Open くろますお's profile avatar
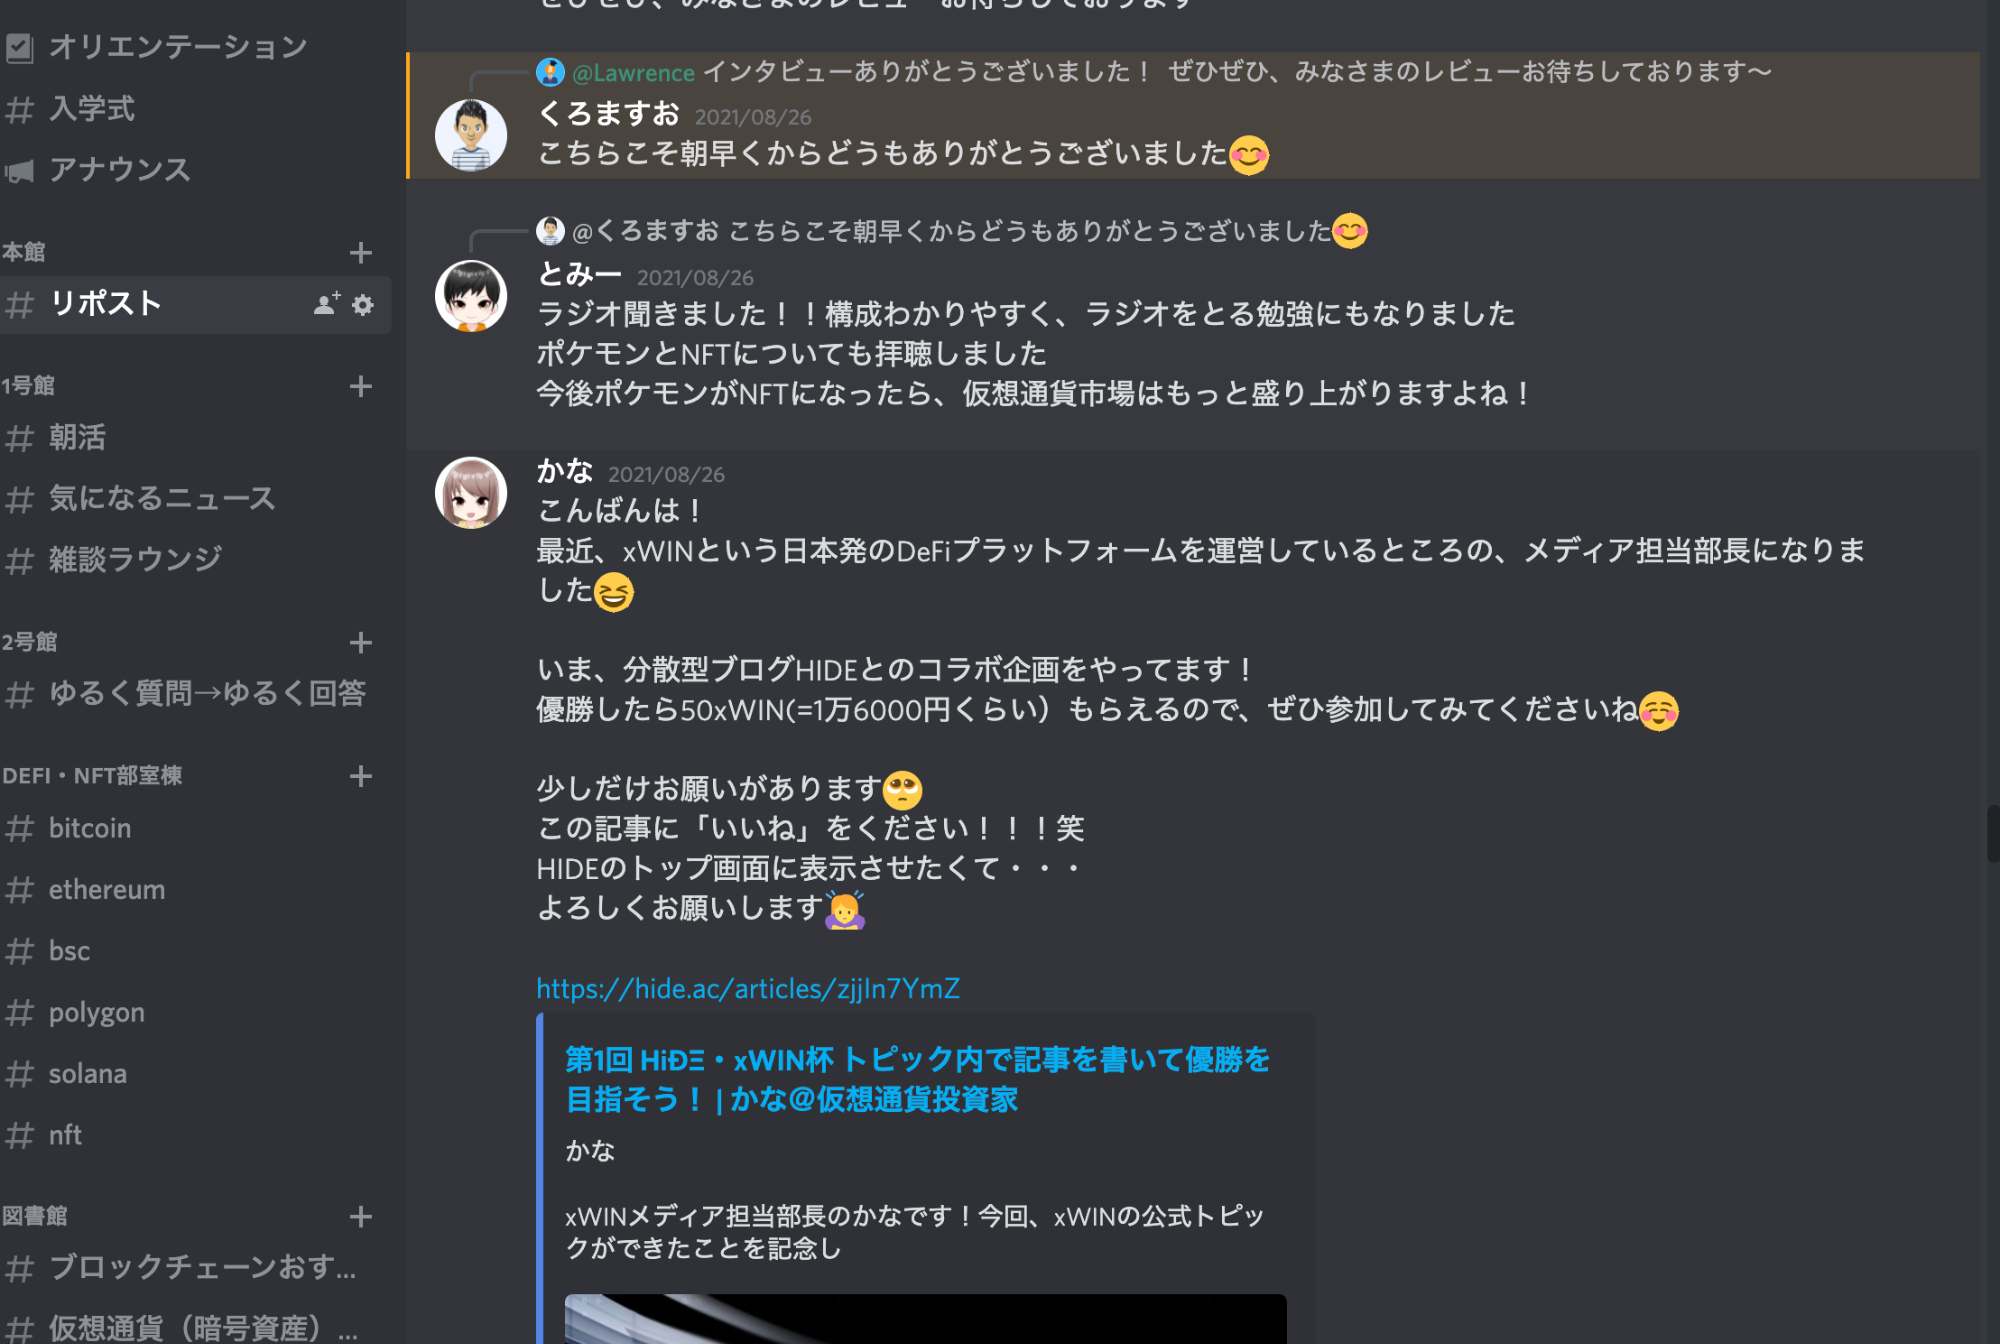The image size is (2000, 1344). 471,135
